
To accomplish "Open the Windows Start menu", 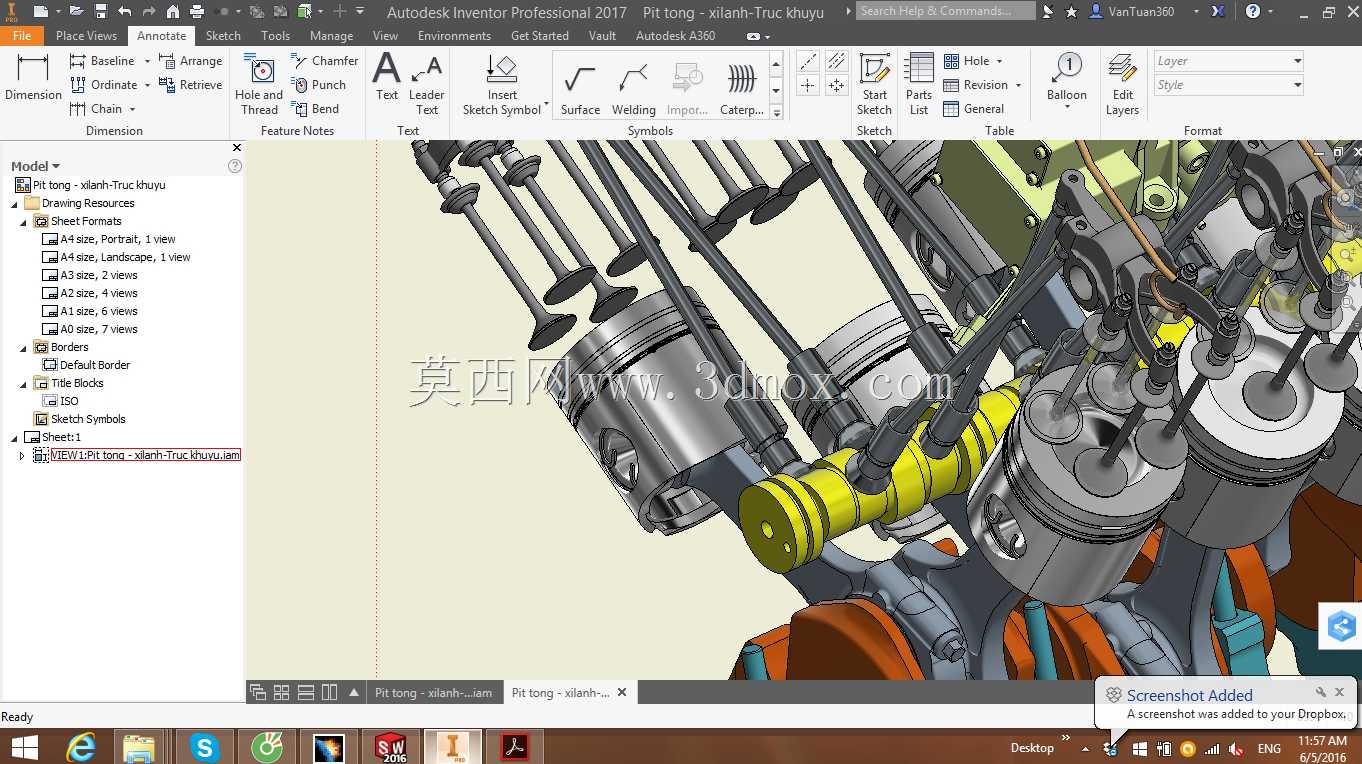I will [x=24, y=747].
